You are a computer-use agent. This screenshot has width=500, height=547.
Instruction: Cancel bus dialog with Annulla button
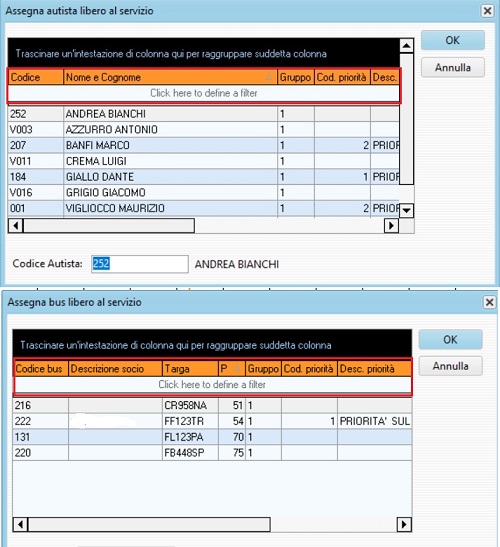[x=450, y=366]
